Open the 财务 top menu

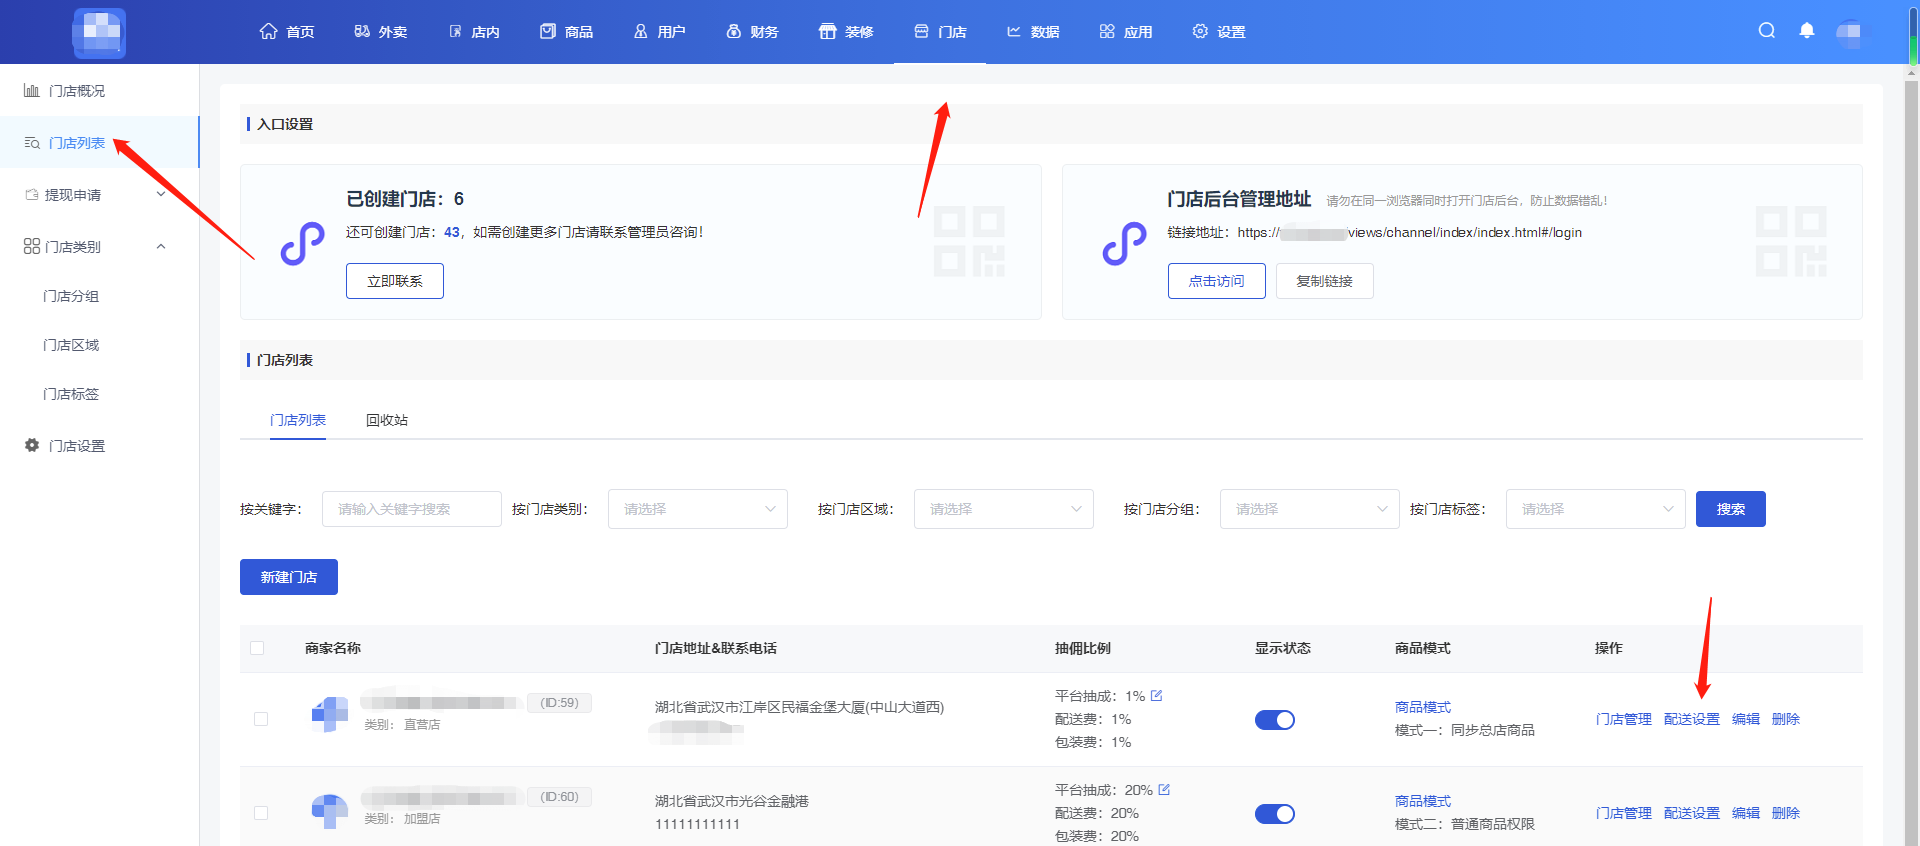tap(752, 32)
